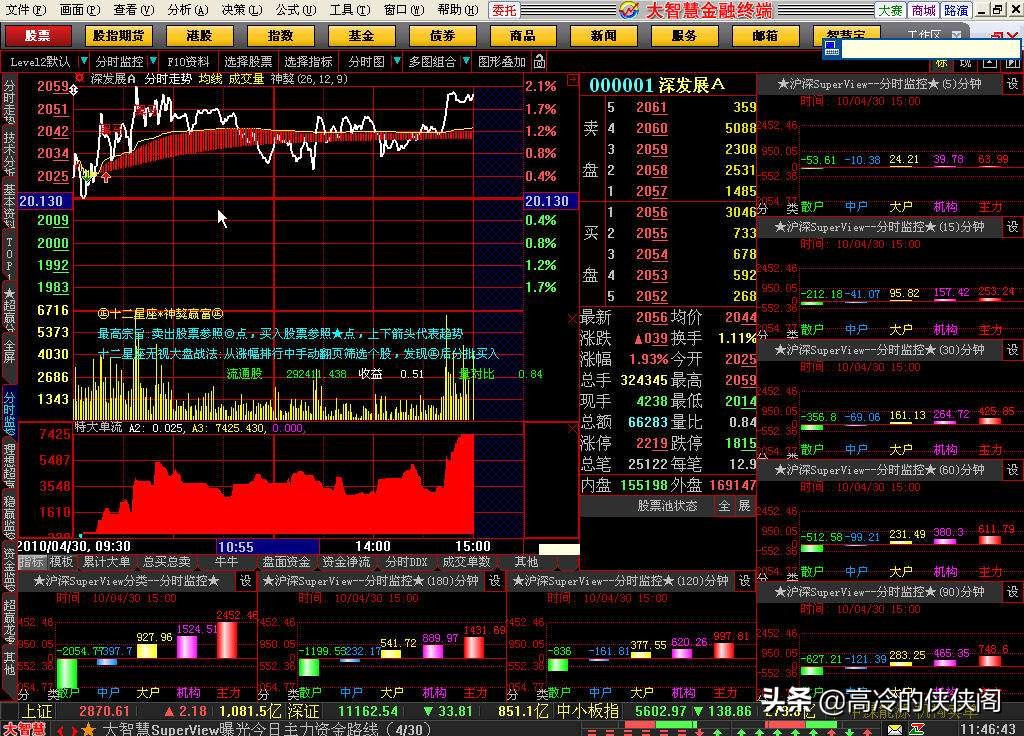1024x736 pixels.
Task: Expand the 分时监控 toolbar dropdown arrow
Action: pyautogui.click(x=153, y=61)
